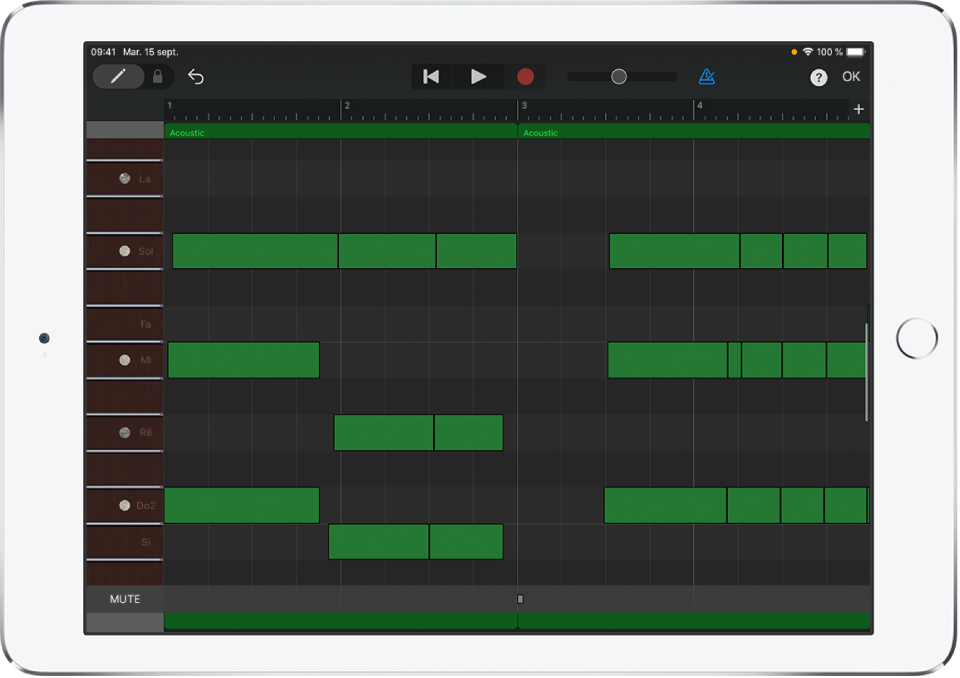Toggle the blue metronome icon
Viewport: 960px width, 678px height.
(707, 77)
